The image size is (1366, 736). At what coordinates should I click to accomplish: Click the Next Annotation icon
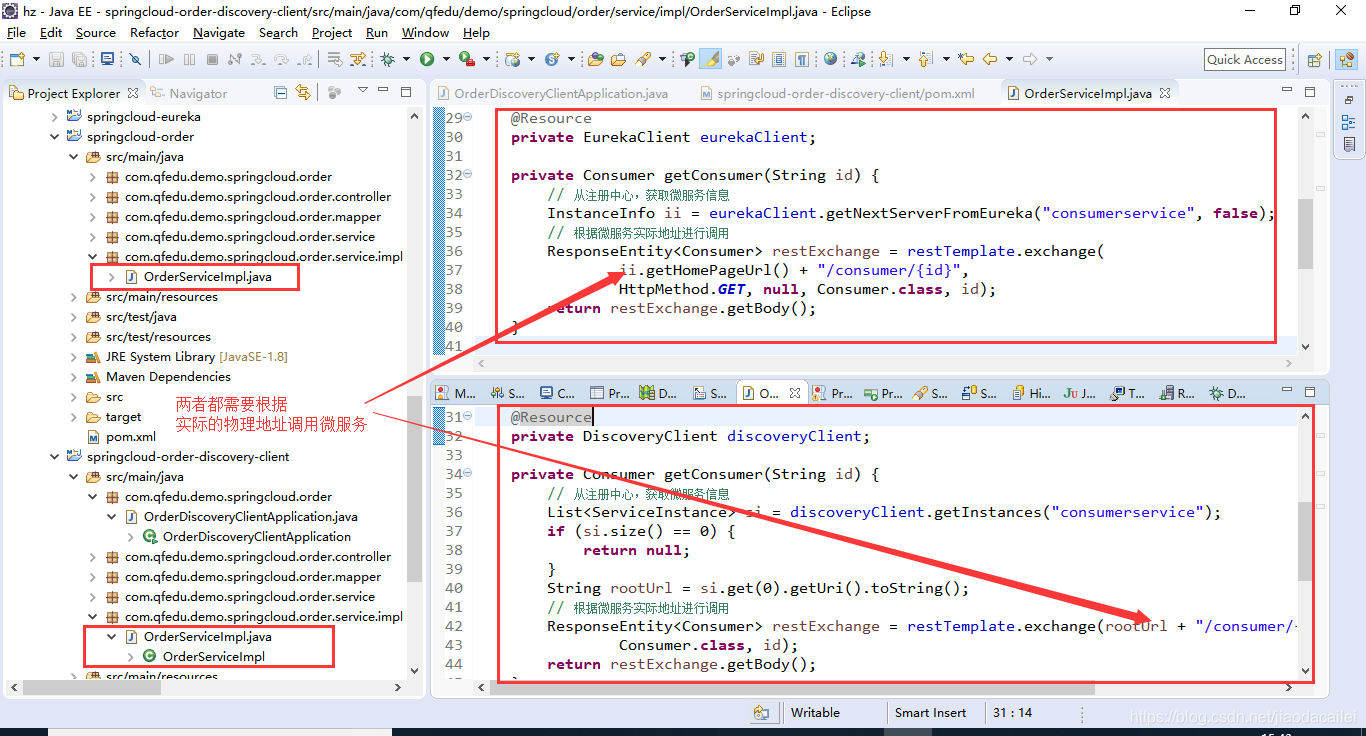click(x=885, y=59)
